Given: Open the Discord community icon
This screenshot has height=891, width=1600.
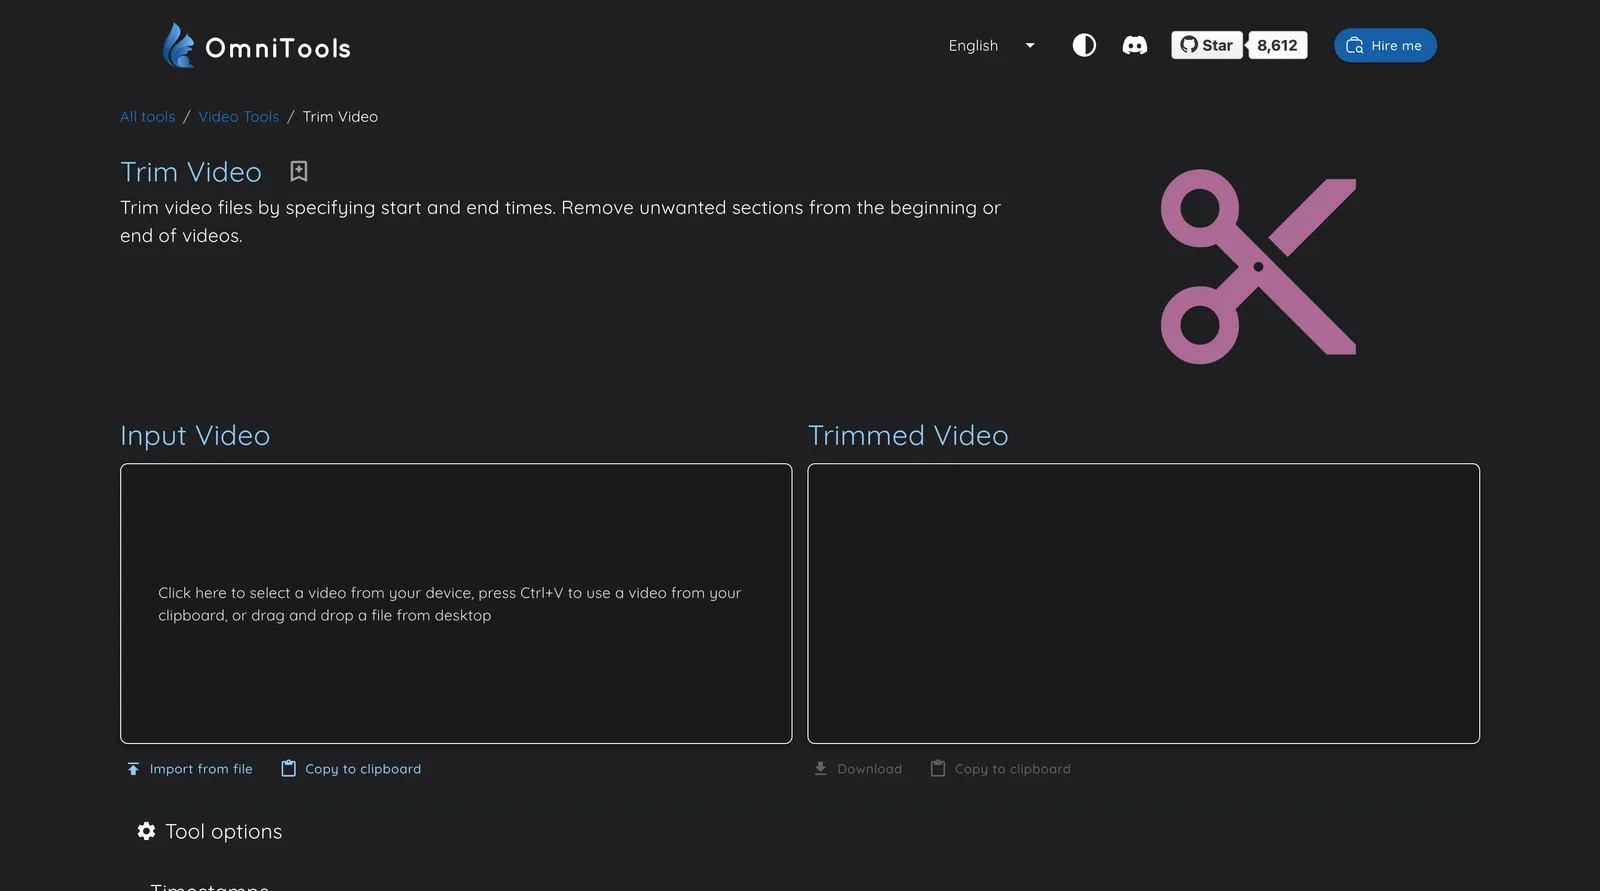Looking at the screenshot, I should (1134, 45).
